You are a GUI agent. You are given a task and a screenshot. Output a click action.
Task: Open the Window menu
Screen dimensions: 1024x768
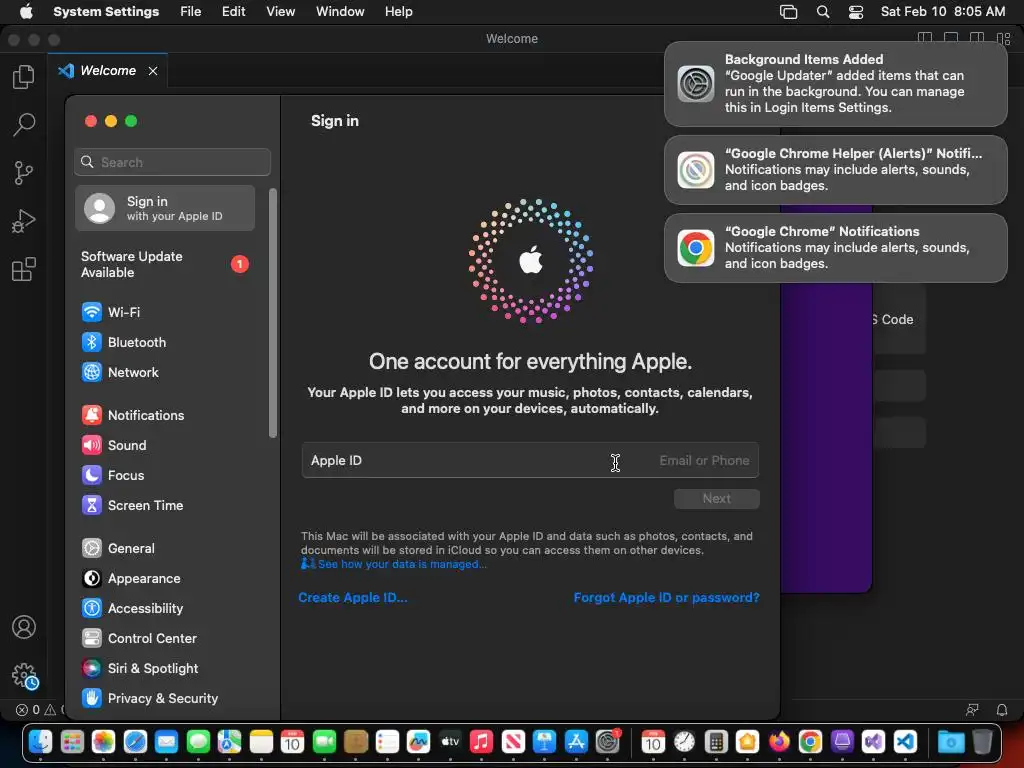pos(340,12)
